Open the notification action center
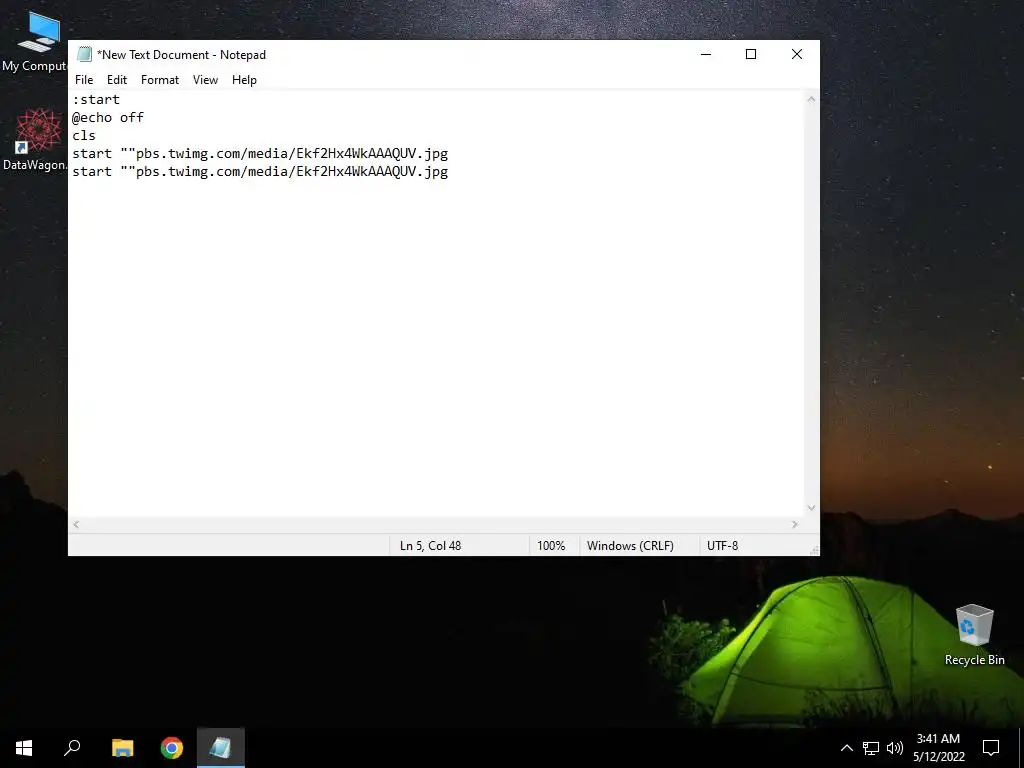This screenshot has width=1024, height=768. 991,748
